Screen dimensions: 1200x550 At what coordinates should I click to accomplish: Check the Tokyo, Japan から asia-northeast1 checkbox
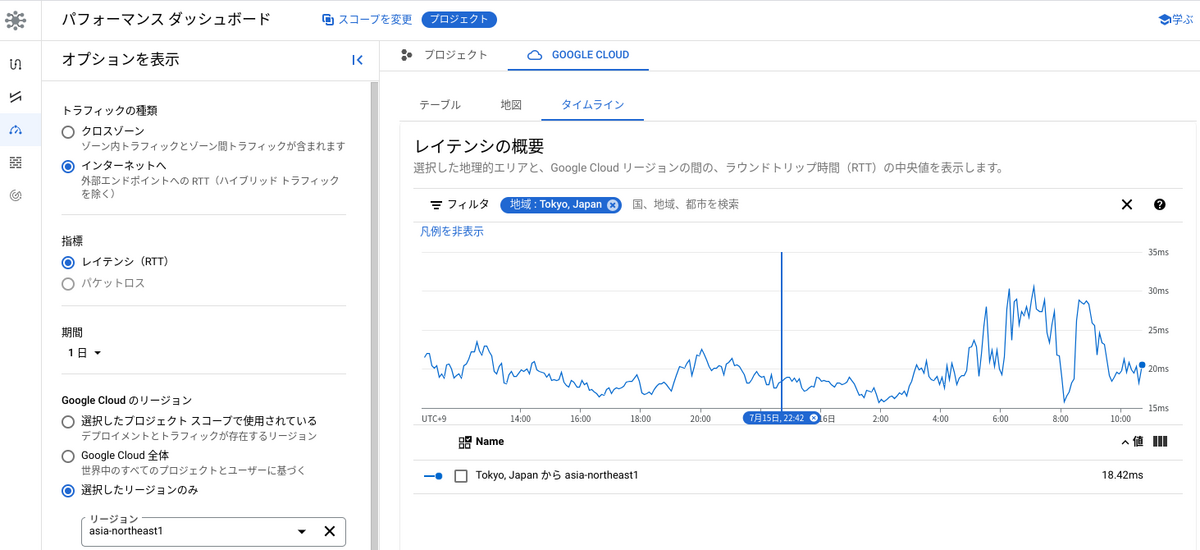(461, 476)
